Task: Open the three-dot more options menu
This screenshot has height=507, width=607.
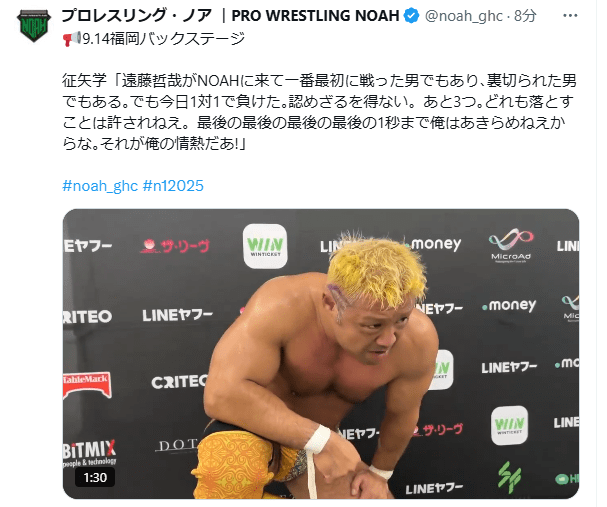Action: [570, 16]
